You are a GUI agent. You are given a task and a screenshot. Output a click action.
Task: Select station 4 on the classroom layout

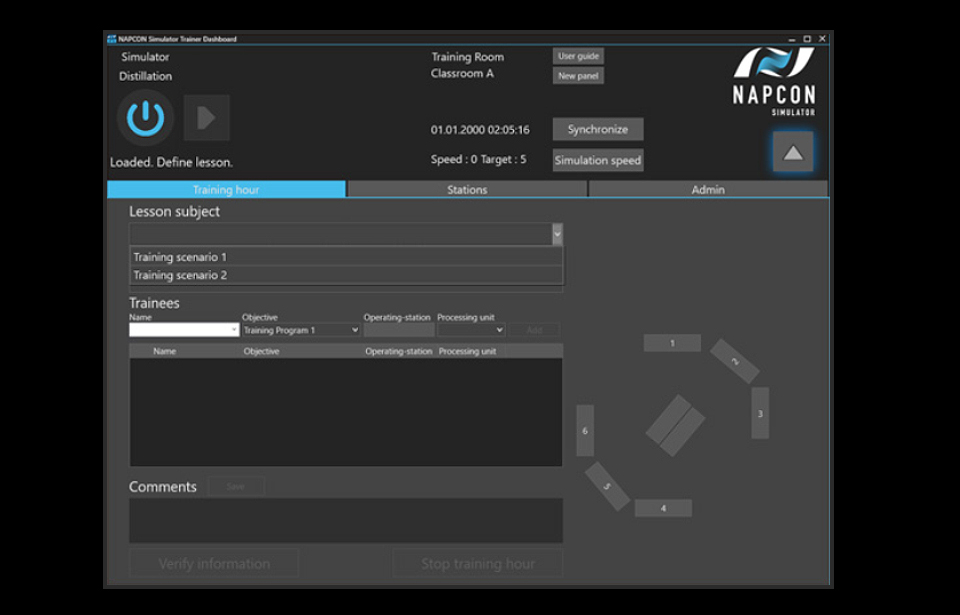663,508
